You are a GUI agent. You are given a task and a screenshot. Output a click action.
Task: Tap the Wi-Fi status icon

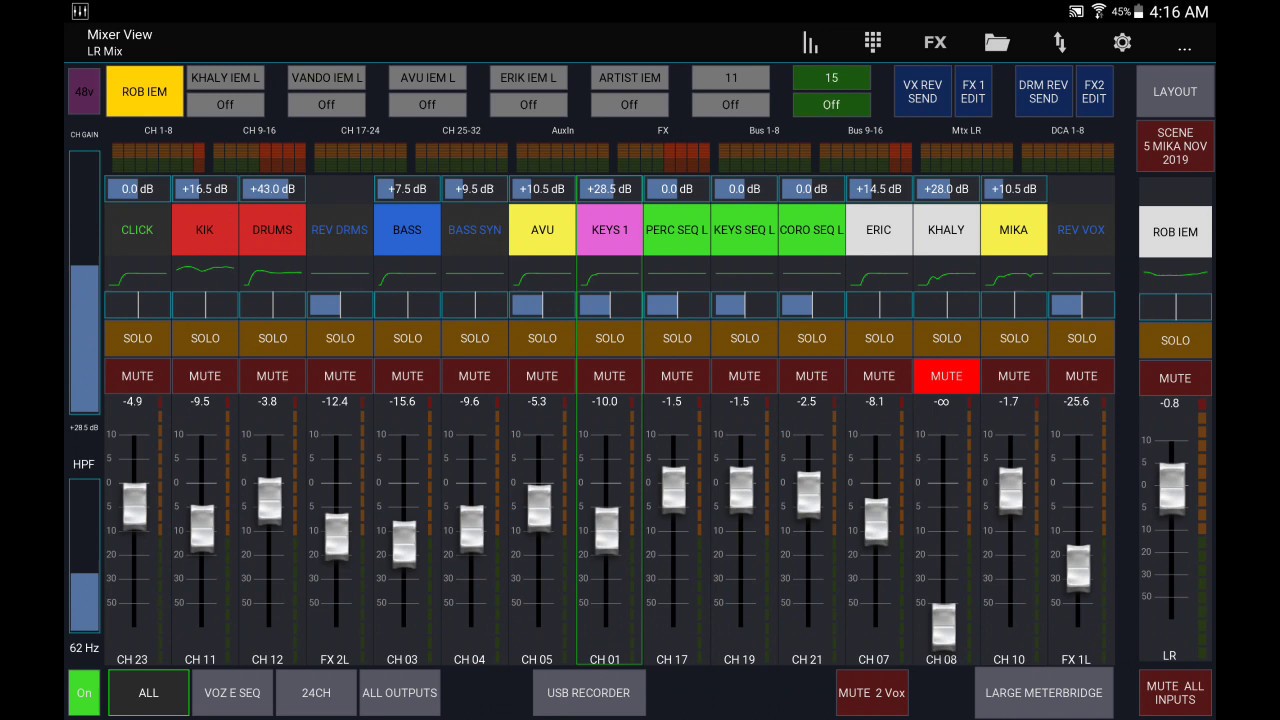(x=1099, y=12)
